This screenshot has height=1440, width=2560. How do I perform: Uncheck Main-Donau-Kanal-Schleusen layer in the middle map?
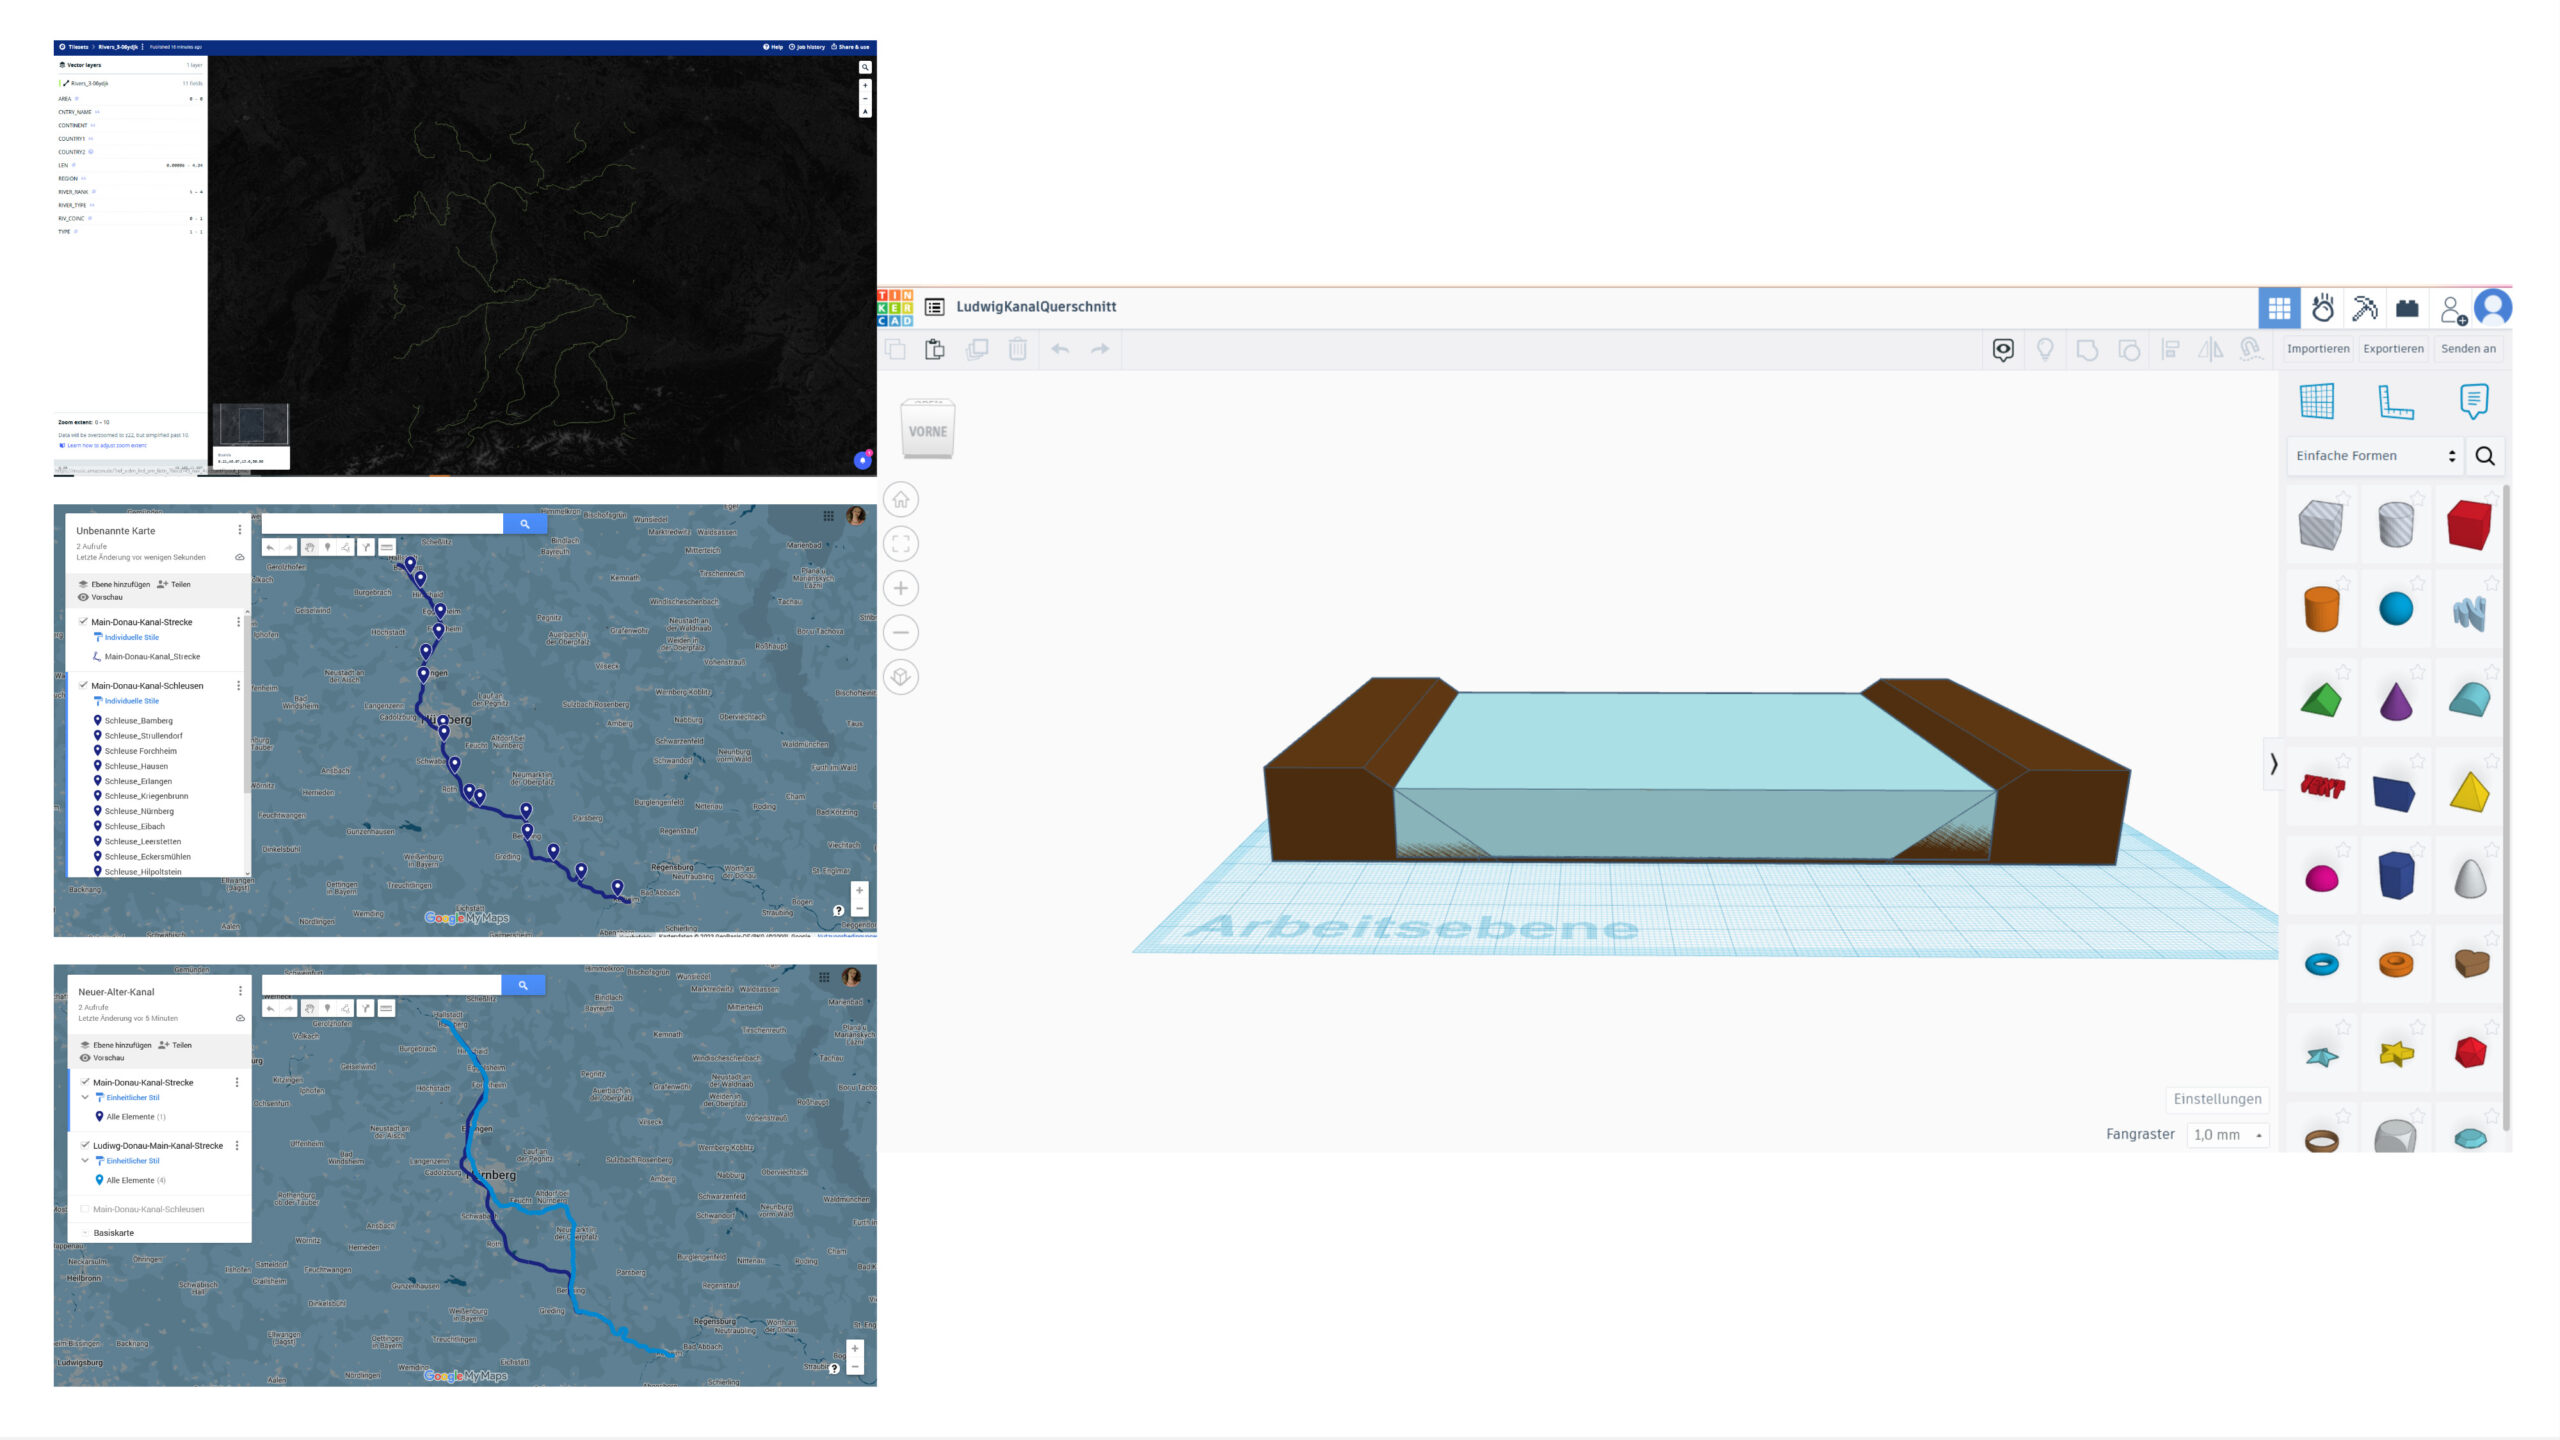(x=83, y=685)
